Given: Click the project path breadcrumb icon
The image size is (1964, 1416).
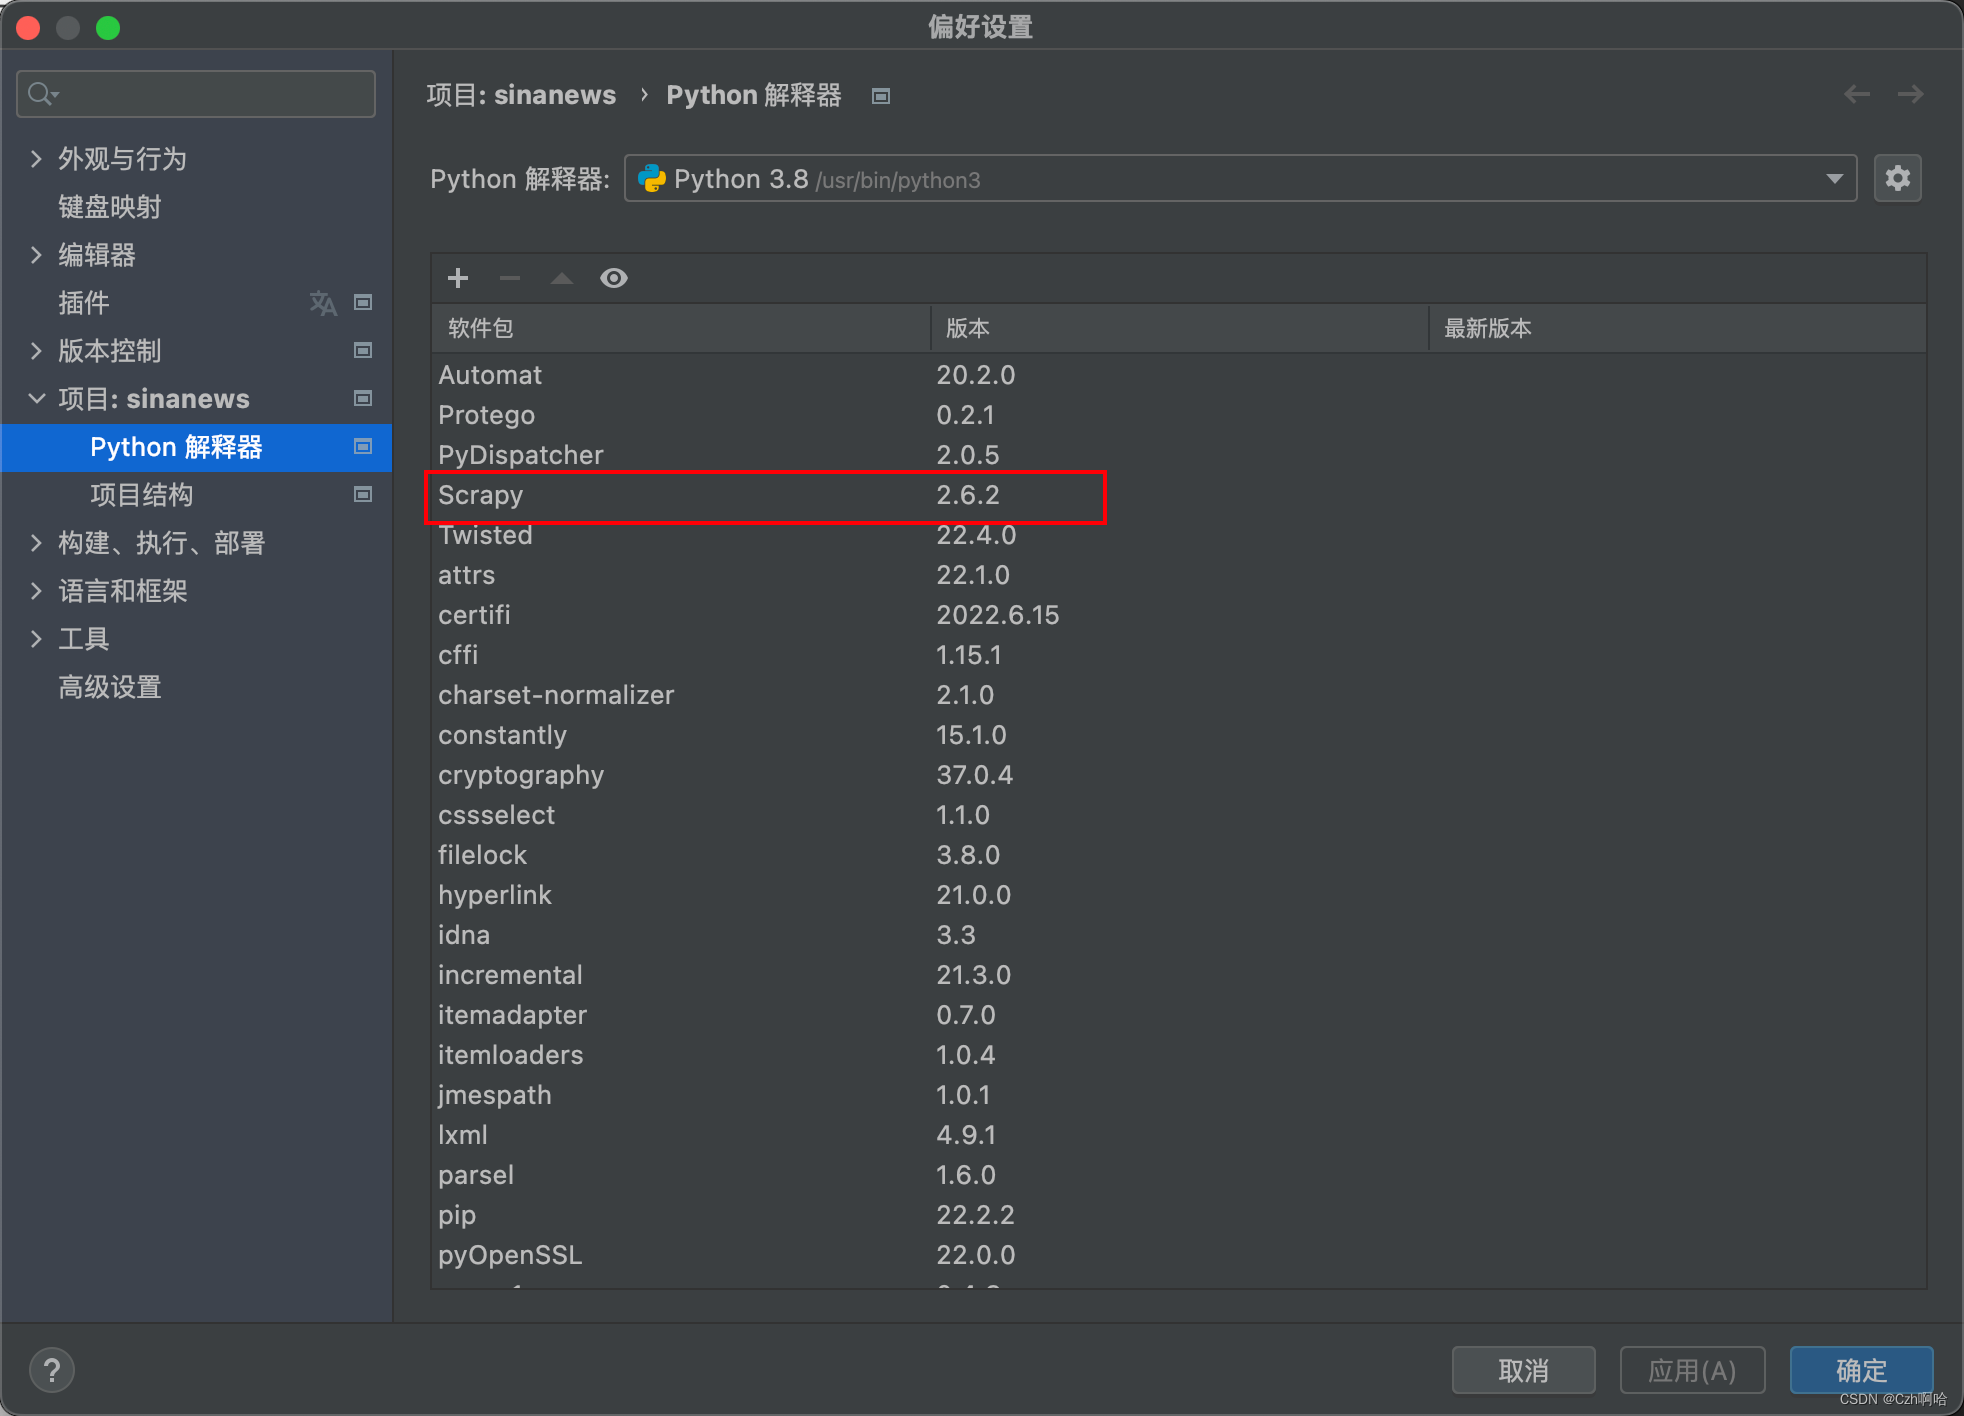Looking at the screenshot, I should [x=881, y=96].
